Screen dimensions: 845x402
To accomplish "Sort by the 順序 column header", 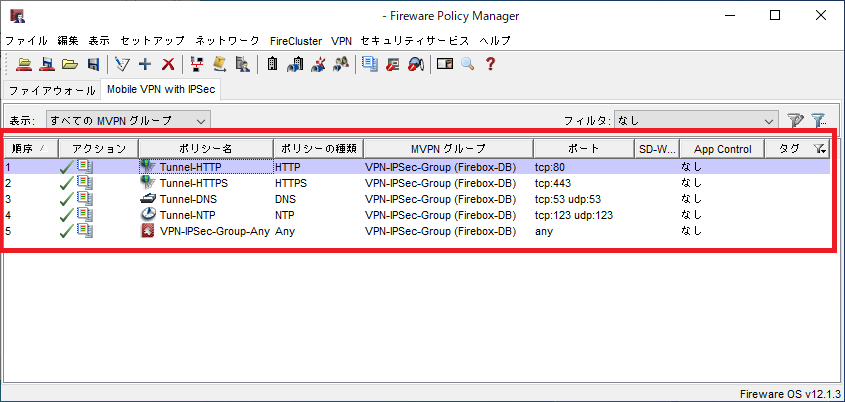I will pos(31,149).
